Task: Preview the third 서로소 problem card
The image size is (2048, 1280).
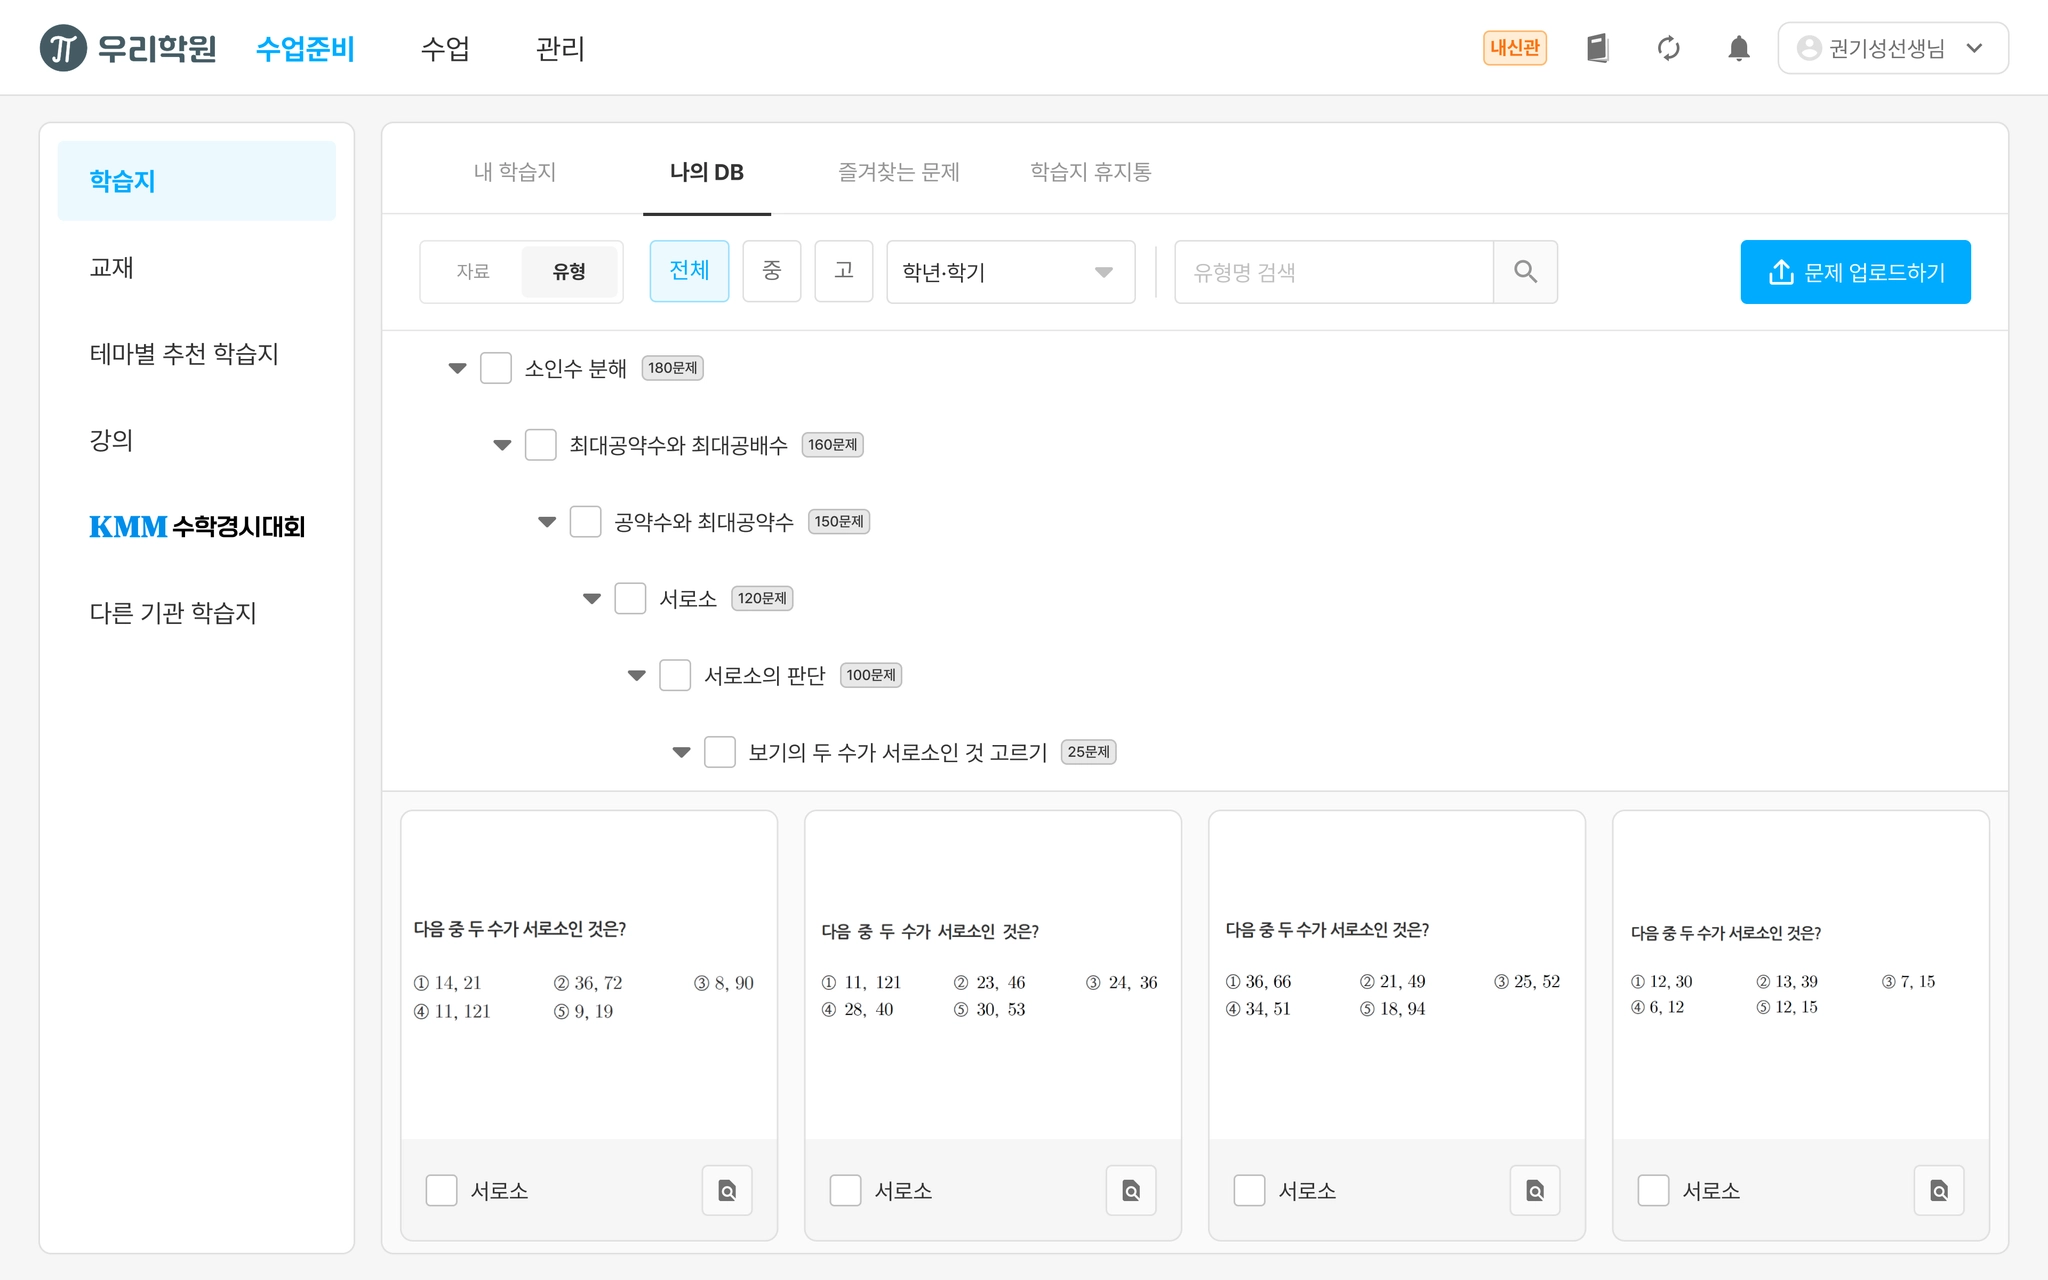Action: (1535, 1190)
